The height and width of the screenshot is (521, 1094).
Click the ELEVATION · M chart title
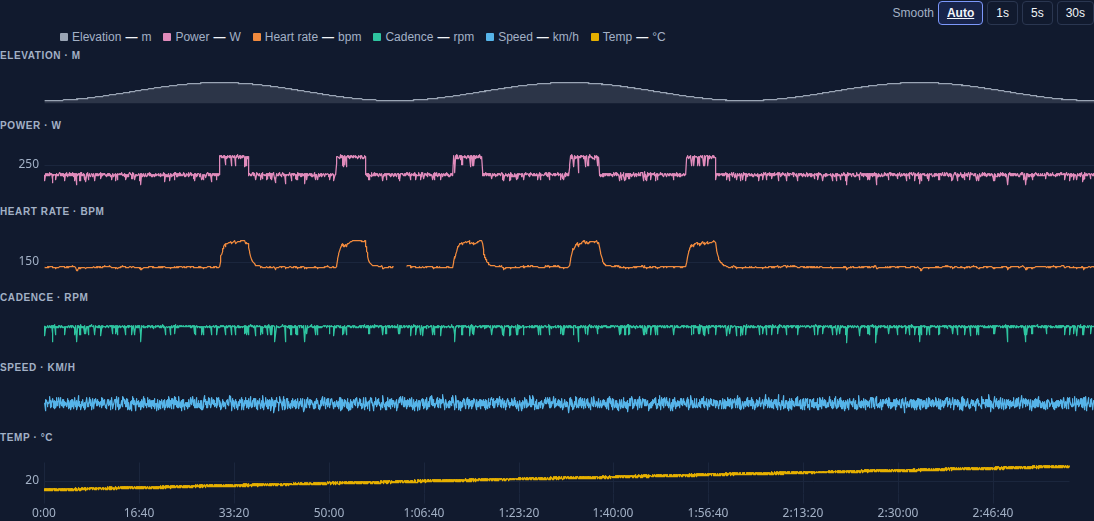coord(40,55)
